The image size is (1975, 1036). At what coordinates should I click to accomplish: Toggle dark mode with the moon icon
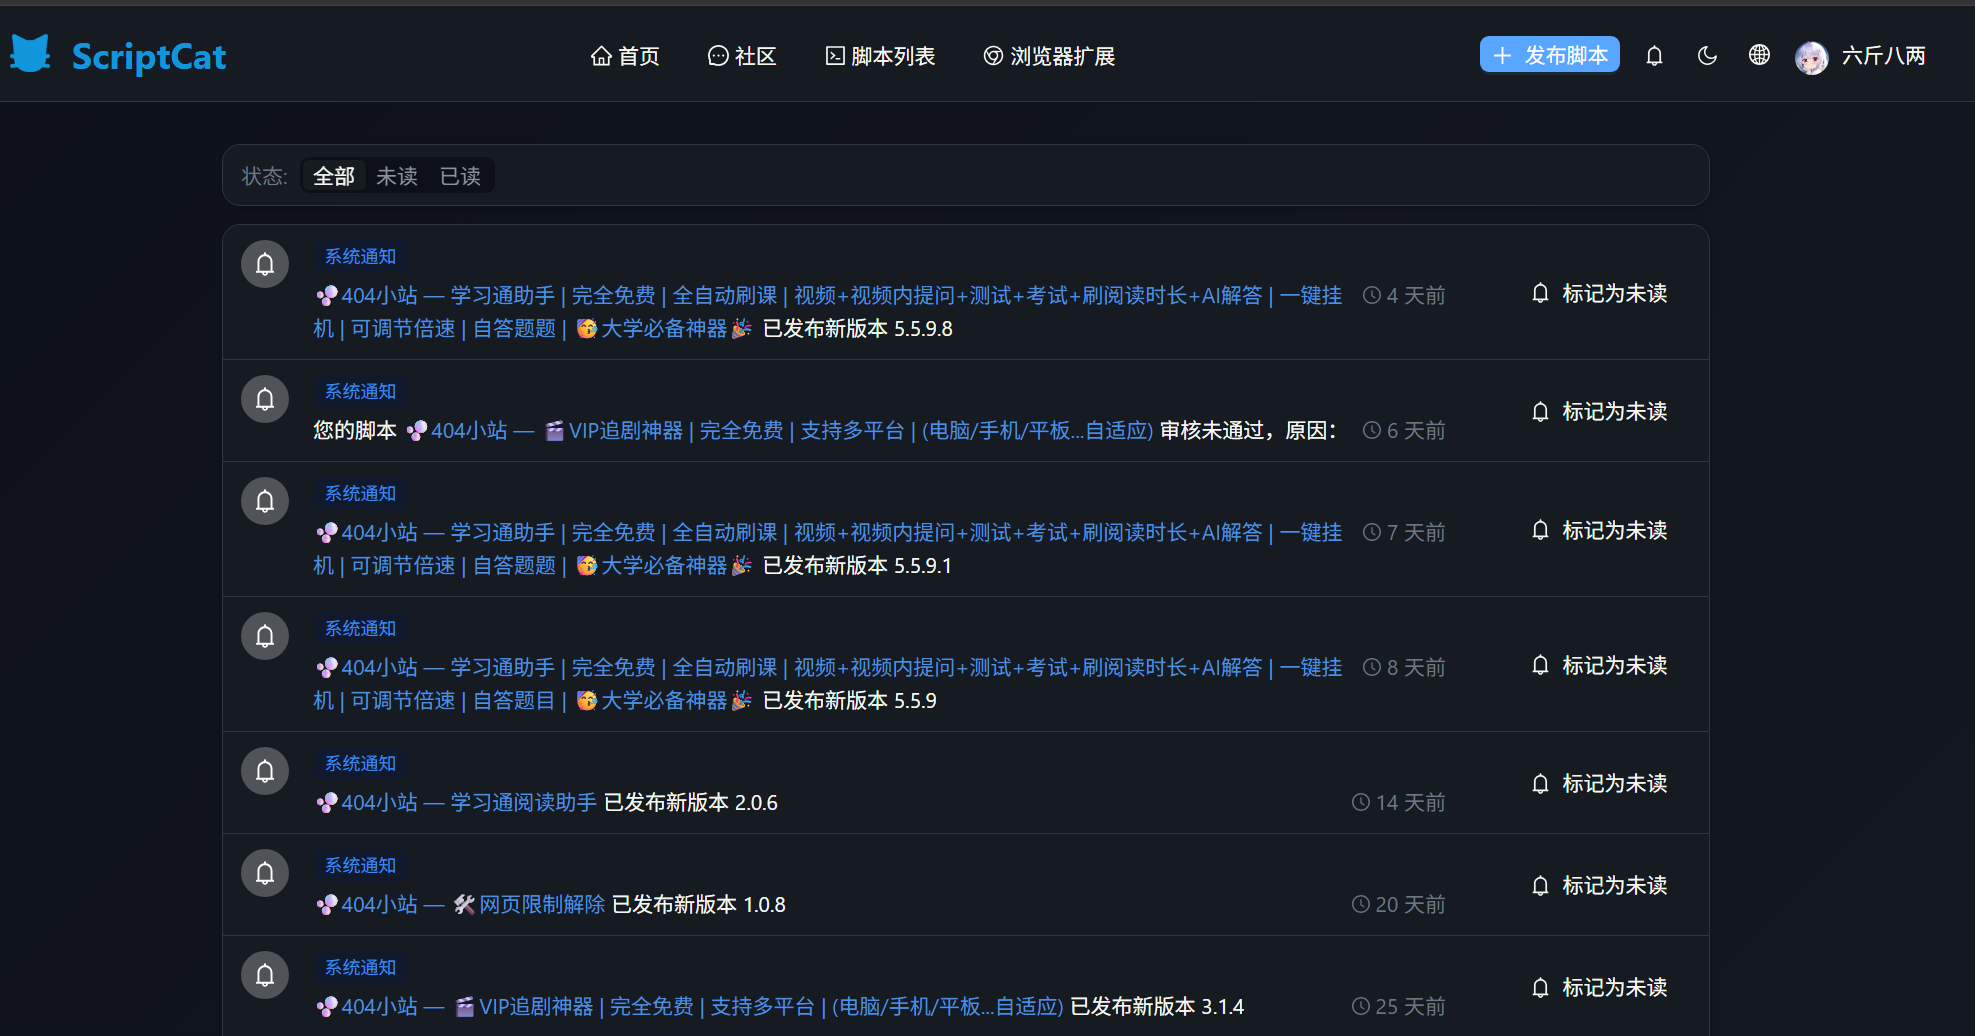click(x=1707, y=56)
